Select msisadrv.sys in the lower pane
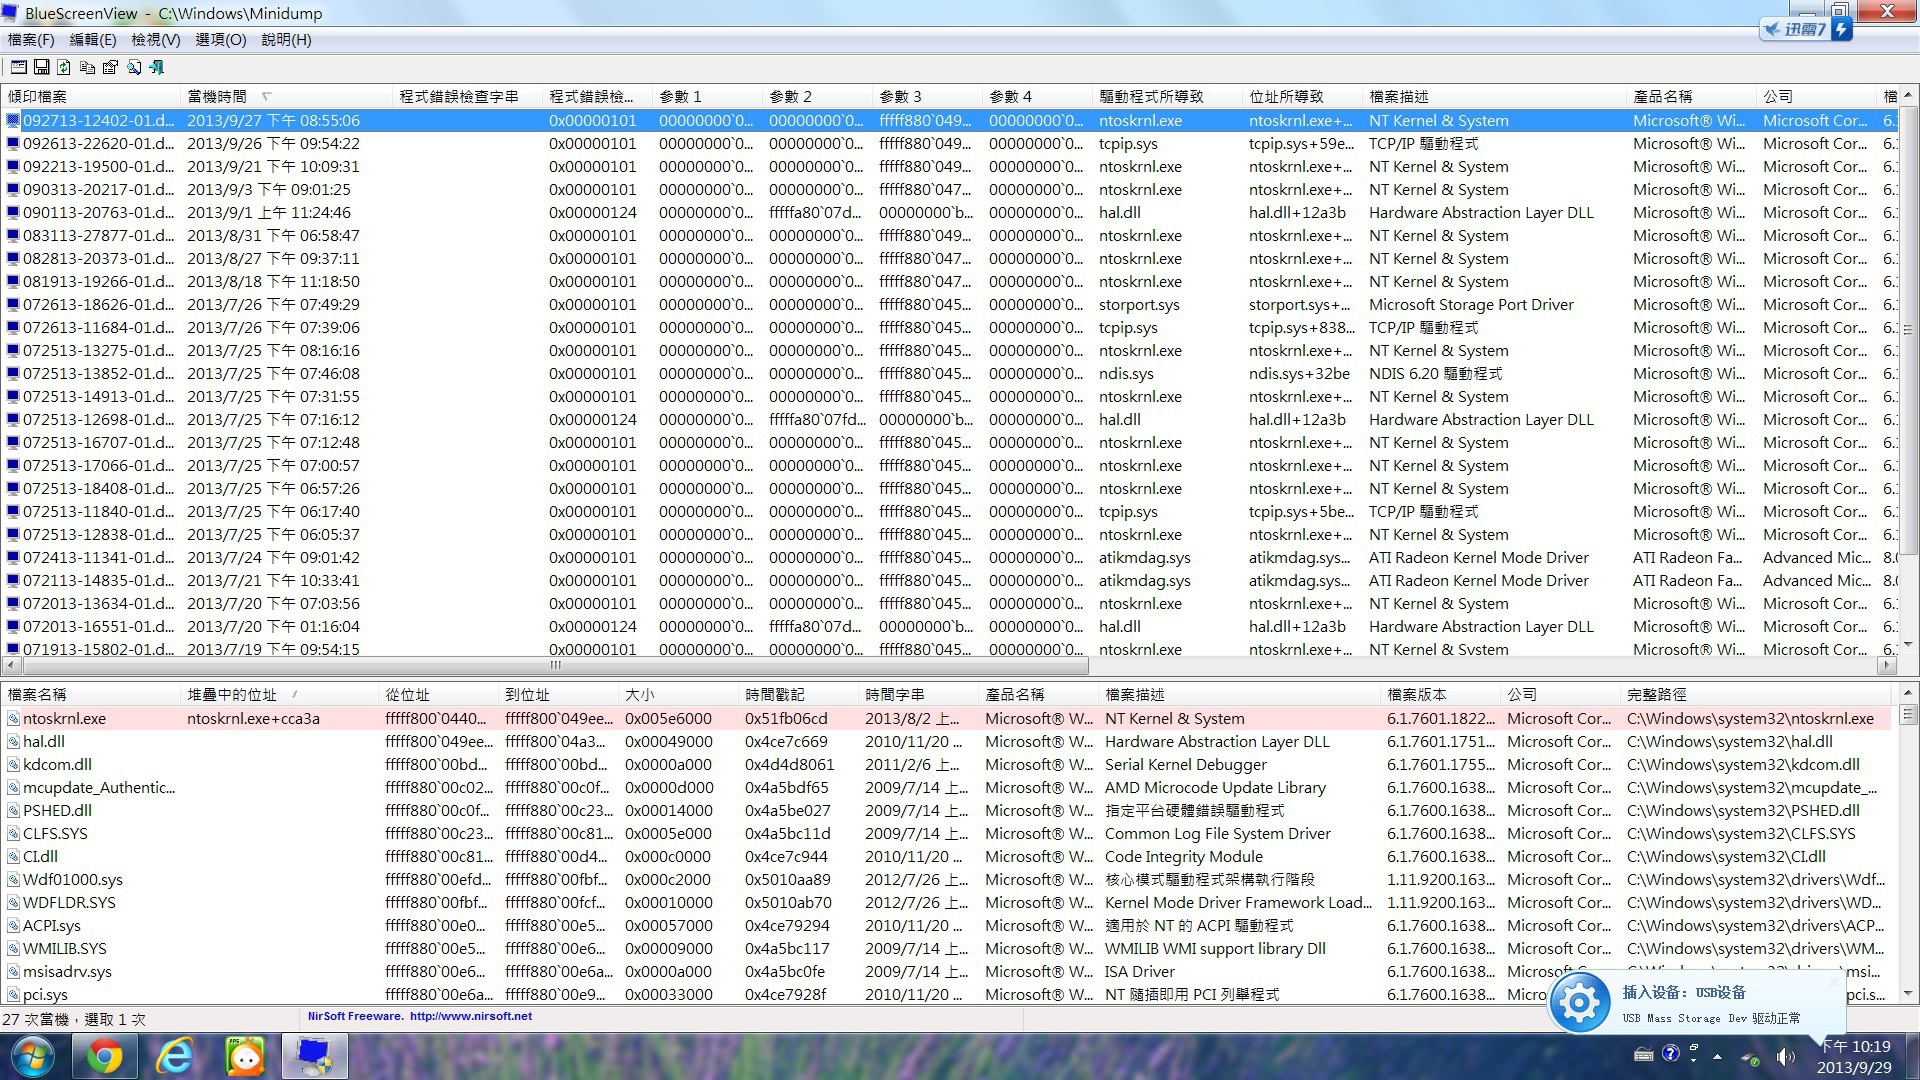1920x1080 pixels. 946,971
